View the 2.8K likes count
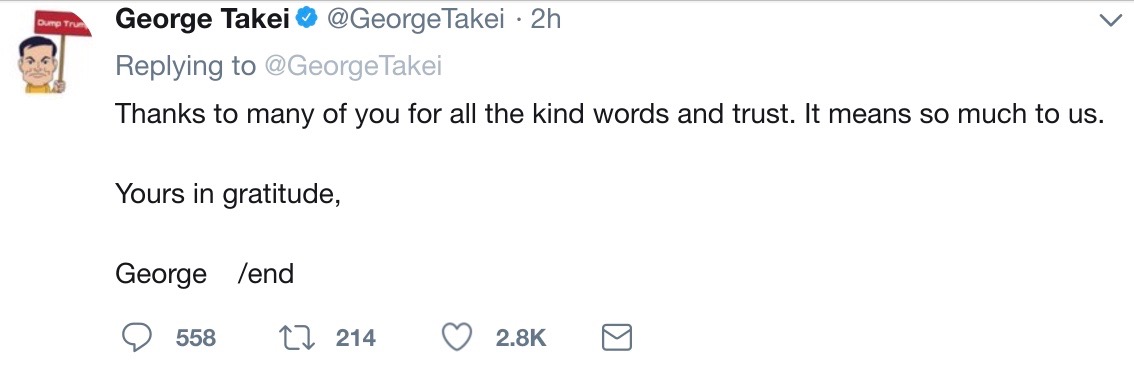Screen dimensions: 1134x365 [521, 338]
